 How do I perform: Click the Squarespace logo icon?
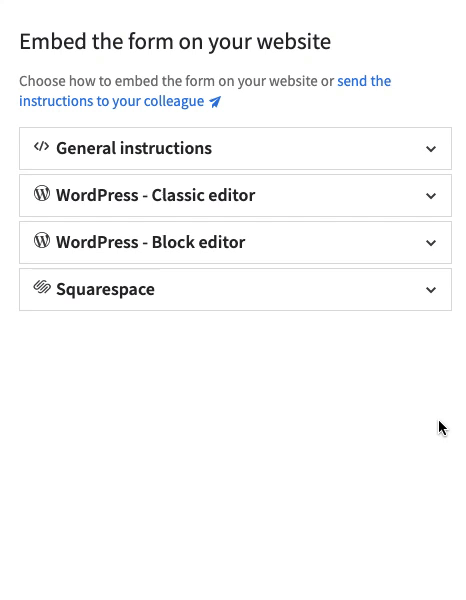click(42, 287)
